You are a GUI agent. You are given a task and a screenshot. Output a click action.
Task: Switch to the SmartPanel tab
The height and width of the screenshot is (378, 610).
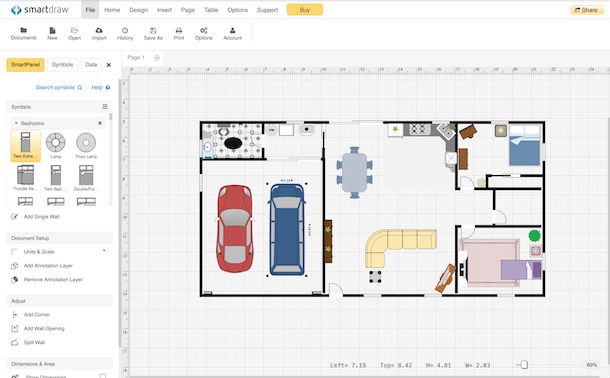coord(25,65)
